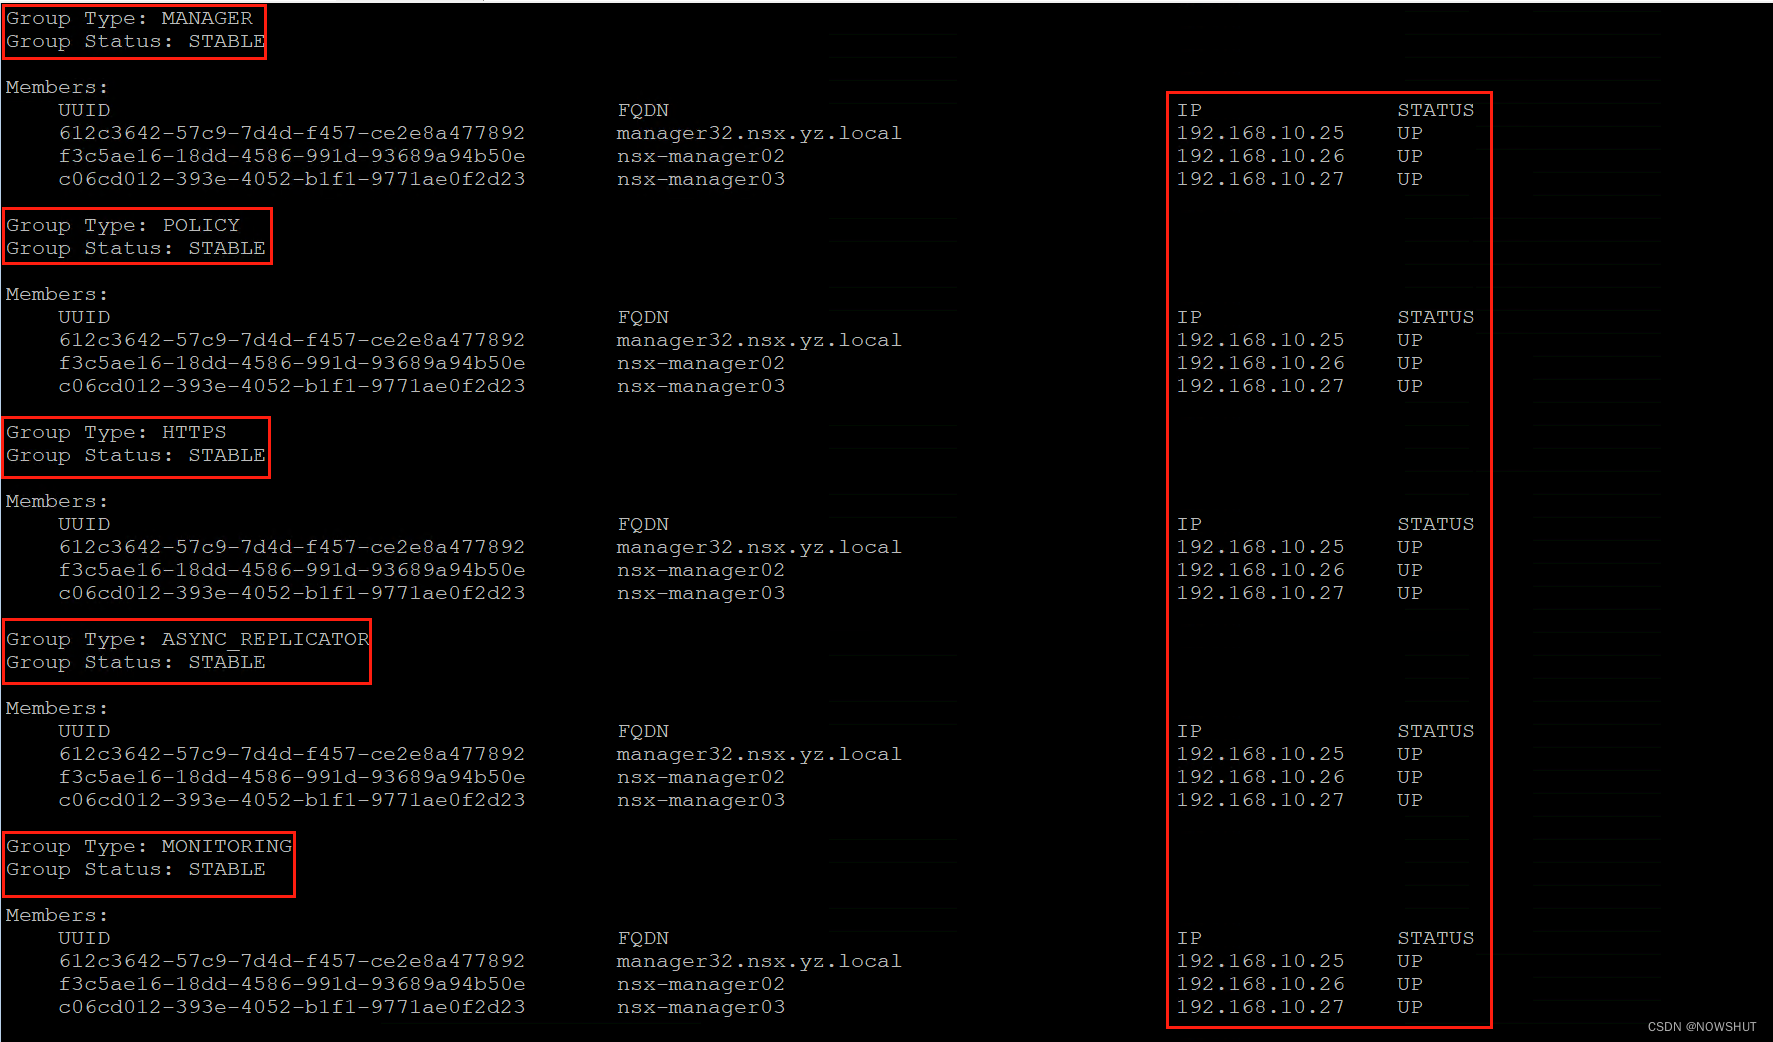Click STATUS column header in POLICY group

click(1436, 317)
